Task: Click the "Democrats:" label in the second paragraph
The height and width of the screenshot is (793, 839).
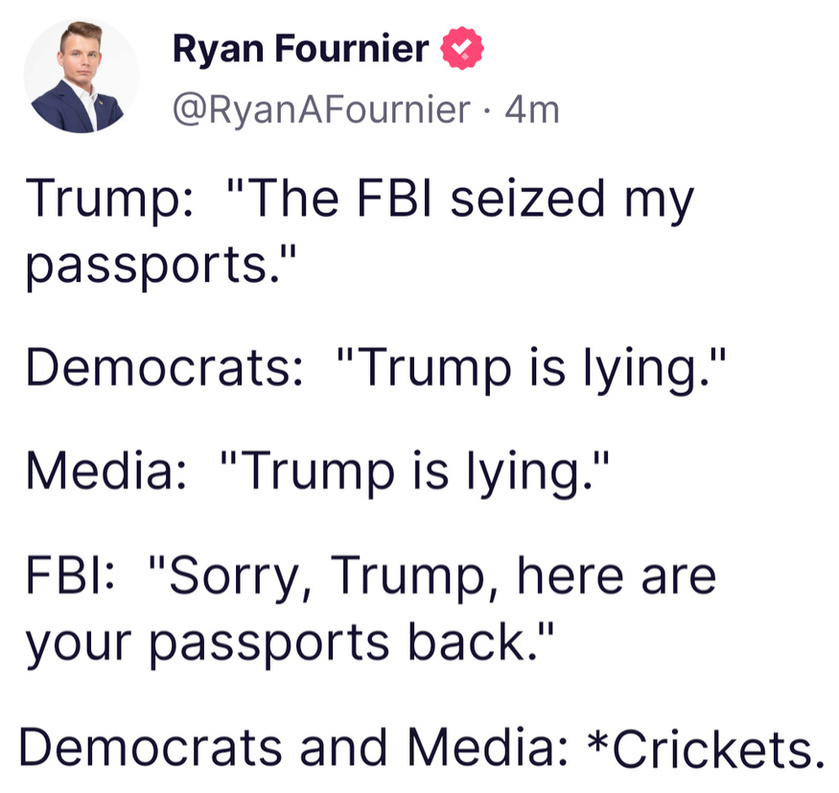Action: pyautogui.click(x=165, y=367)
